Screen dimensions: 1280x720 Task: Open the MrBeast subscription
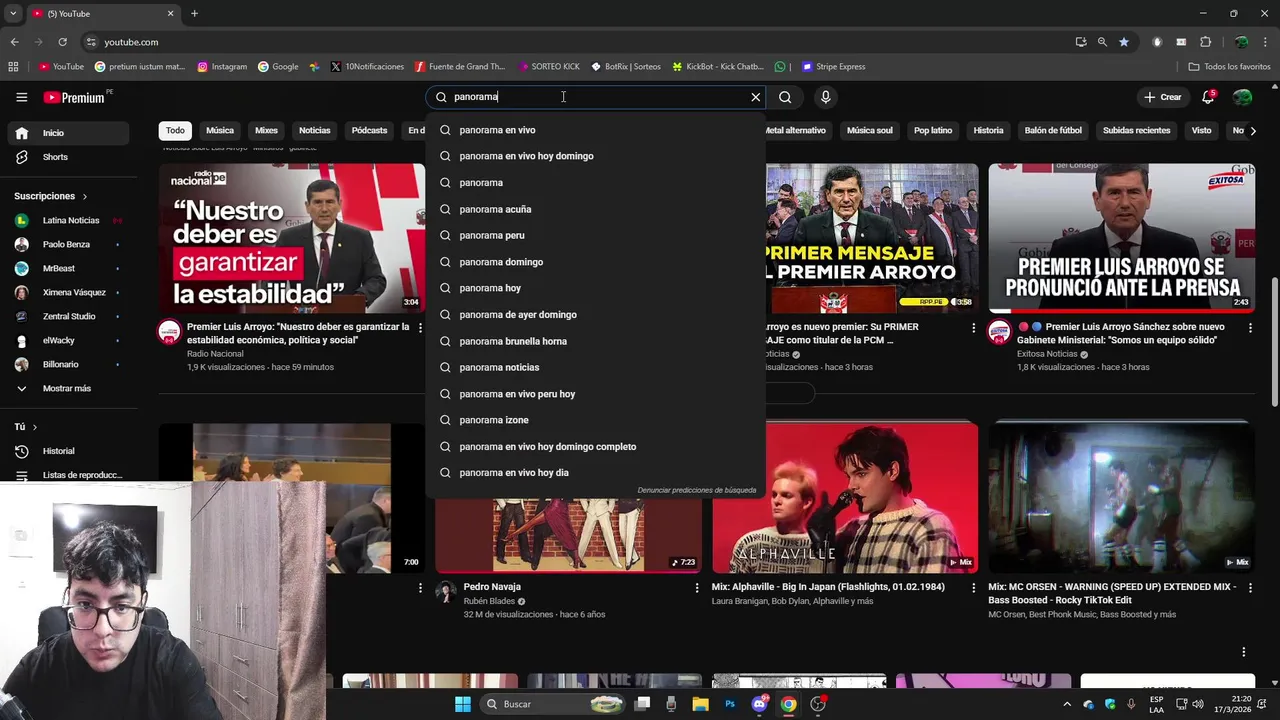(68, 268)
